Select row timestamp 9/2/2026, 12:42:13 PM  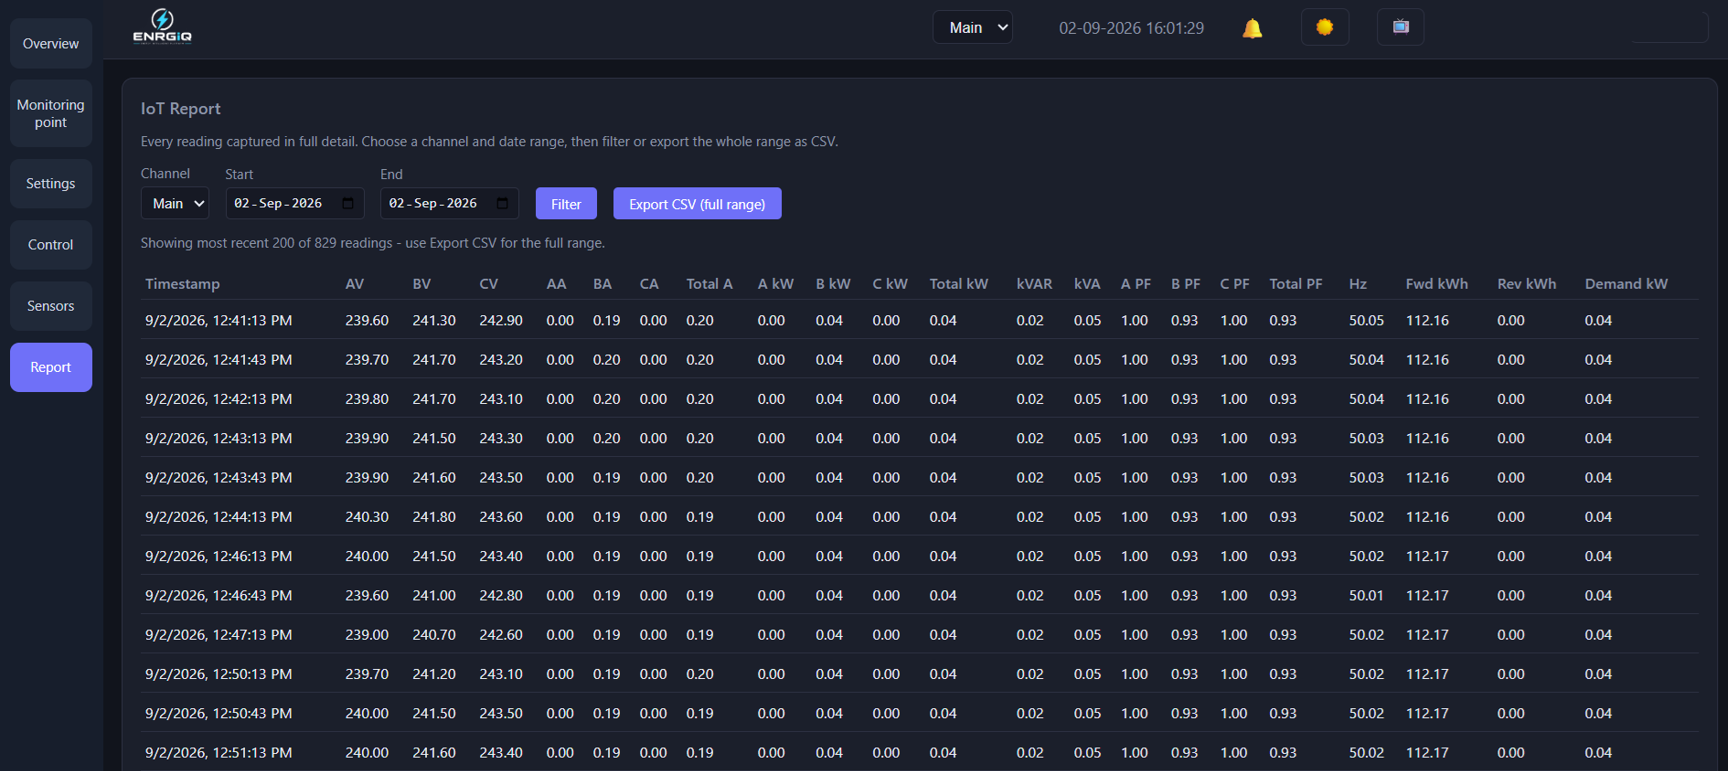coord(219,399)
